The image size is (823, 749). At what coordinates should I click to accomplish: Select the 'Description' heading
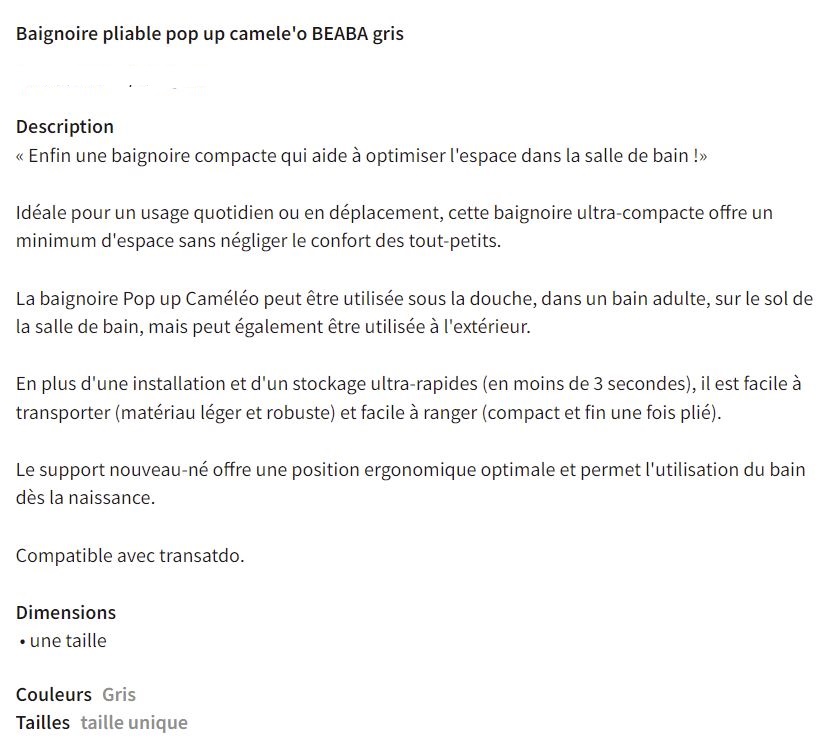(x=65, y=127)
